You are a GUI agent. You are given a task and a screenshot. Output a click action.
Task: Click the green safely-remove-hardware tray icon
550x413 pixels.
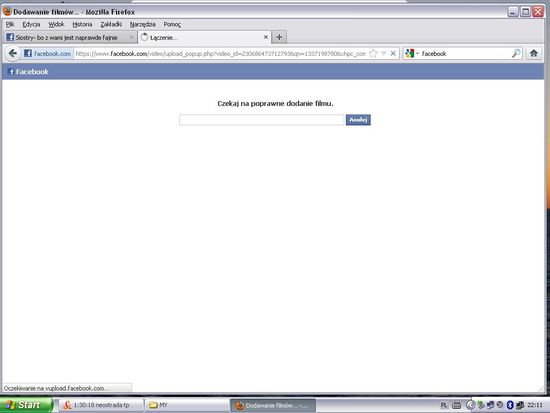(x=481, y=405)
